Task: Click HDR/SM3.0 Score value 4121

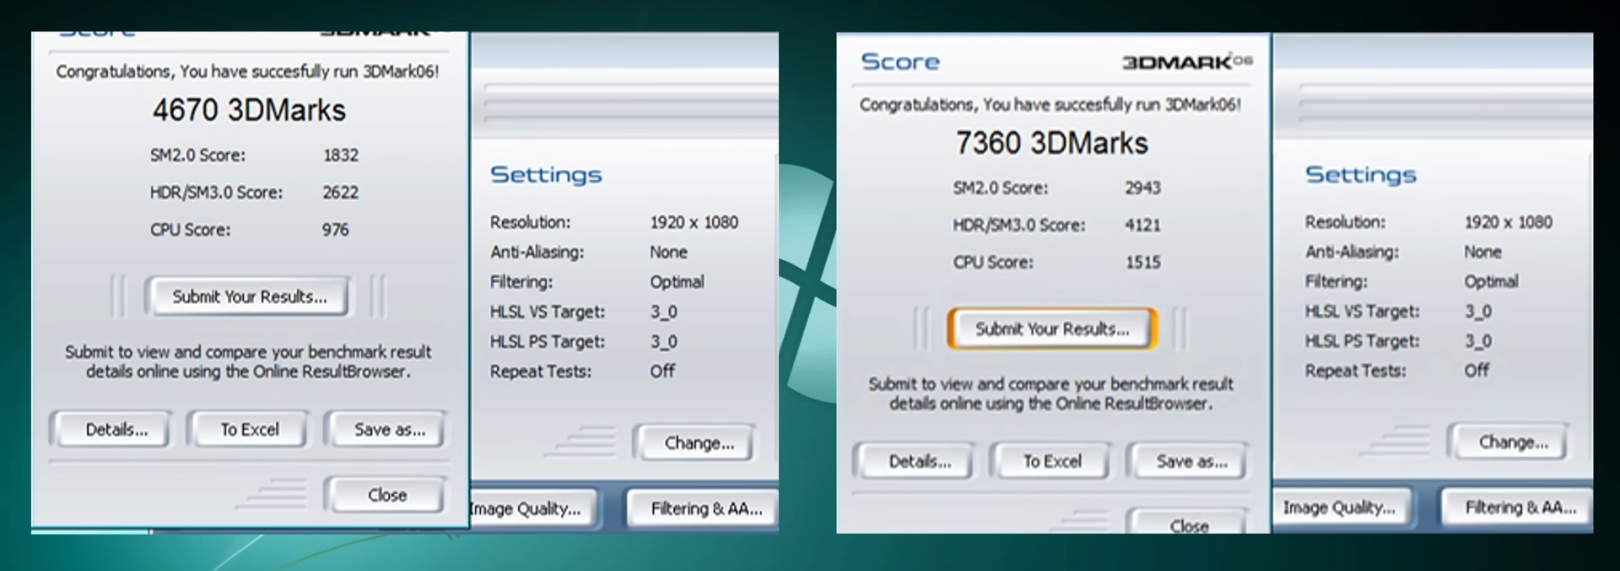Action: tap(1143, 225)
